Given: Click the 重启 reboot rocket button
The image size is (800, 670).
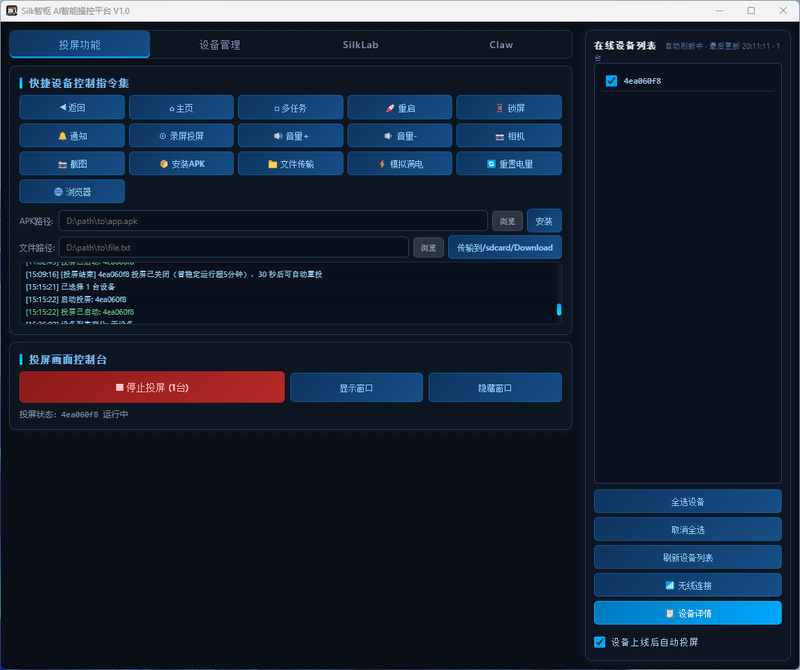Looking at the screenshot, I should (399, 108).
